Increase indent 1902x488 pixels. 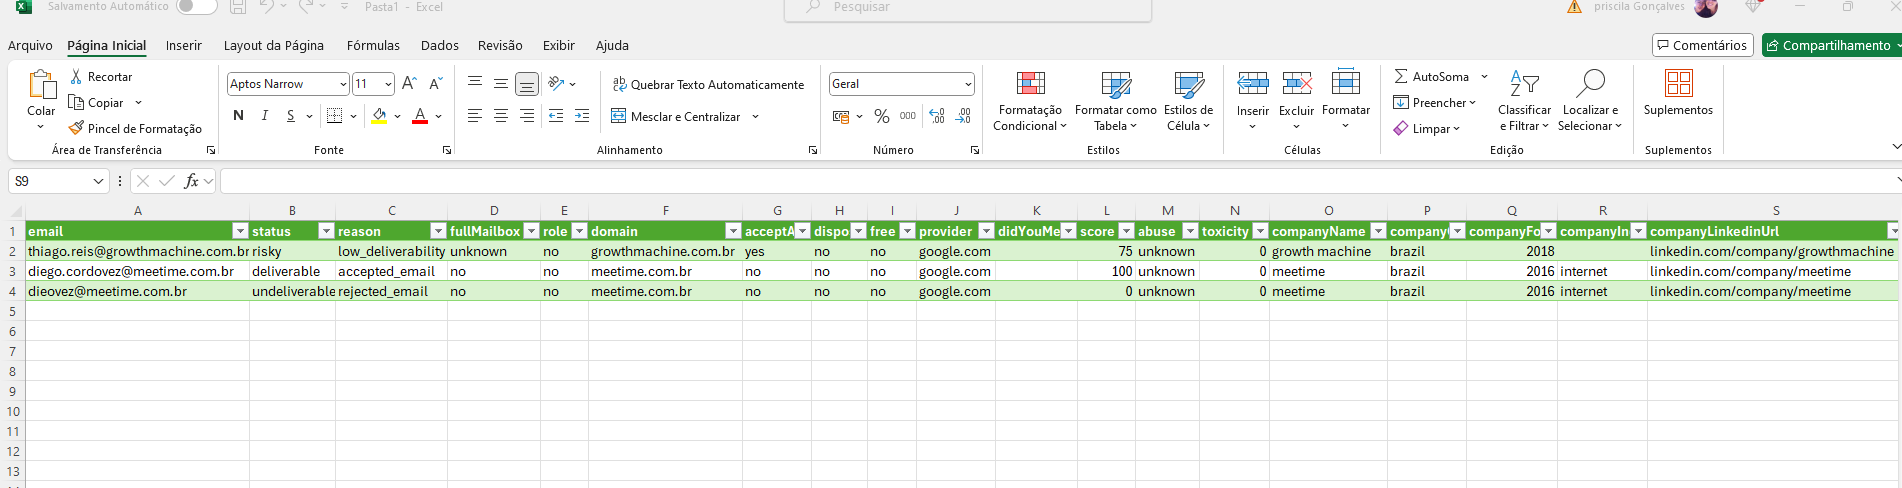582,116
